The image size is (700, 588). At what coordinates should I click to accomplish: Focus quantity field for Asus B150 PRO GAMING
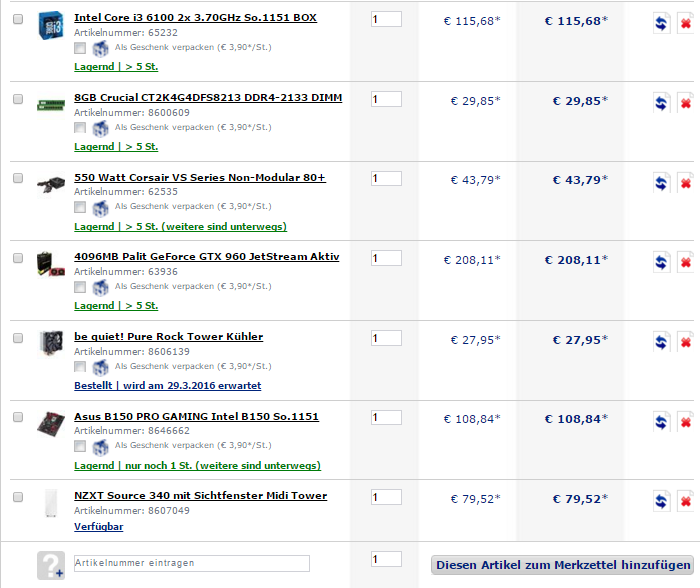click(x=386, y=417)
